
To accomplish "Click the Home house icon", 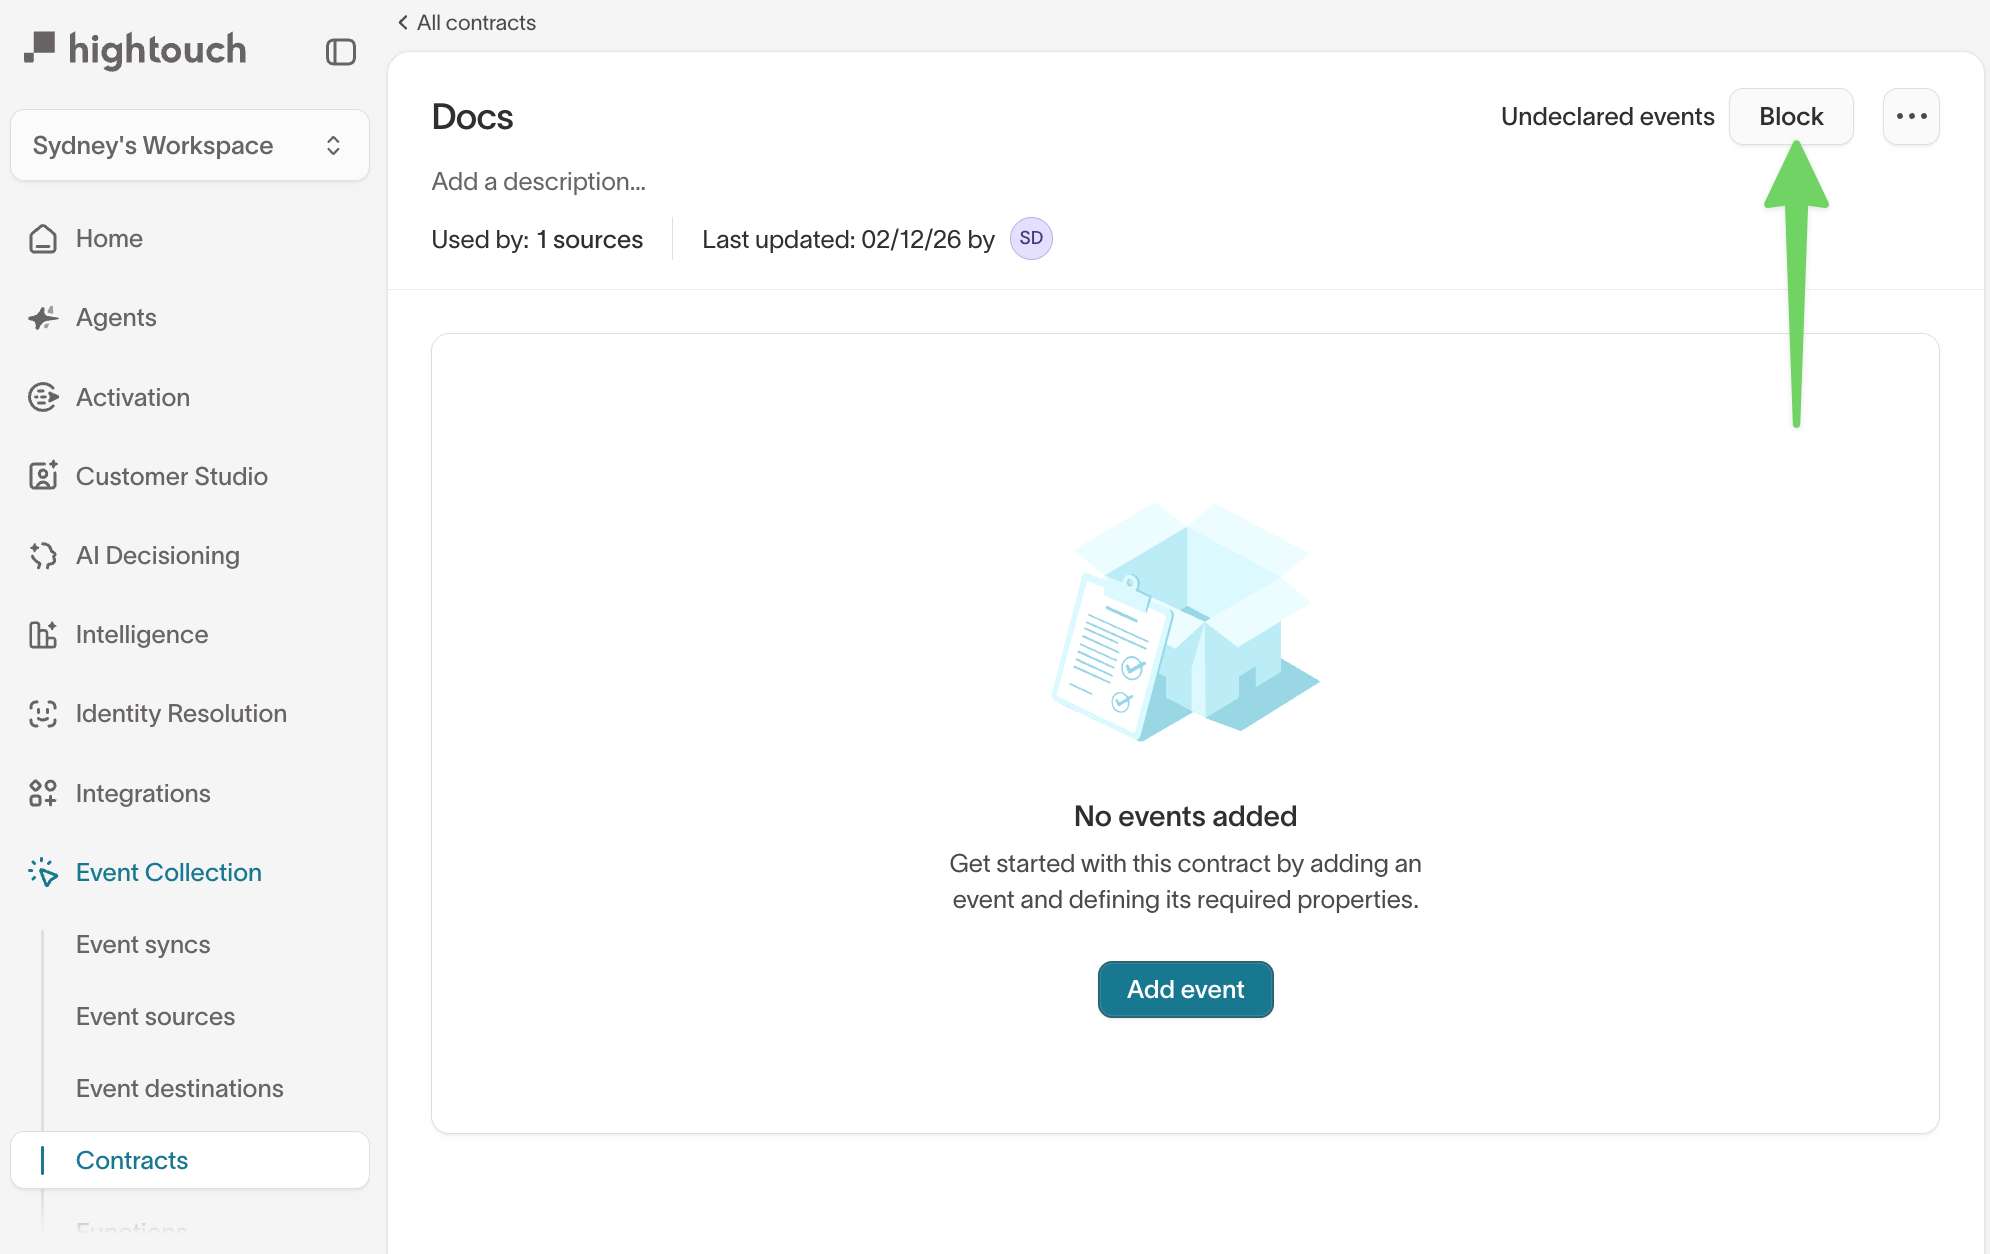I will pos(43,239).
